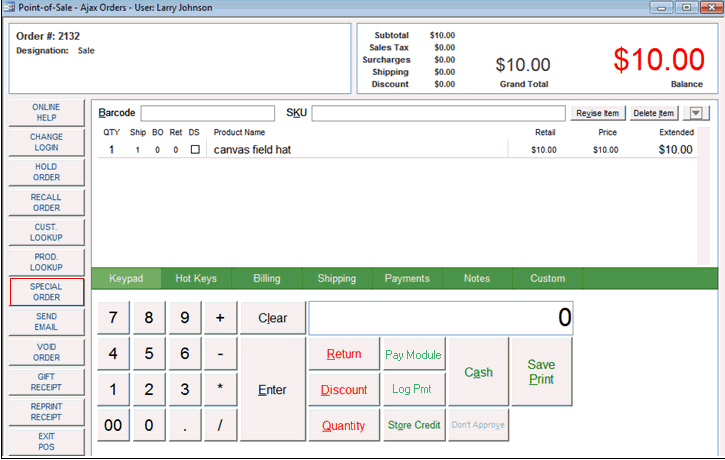Open the Payments tab
Viewport: 725px width, 460px height.
point(407,278)
